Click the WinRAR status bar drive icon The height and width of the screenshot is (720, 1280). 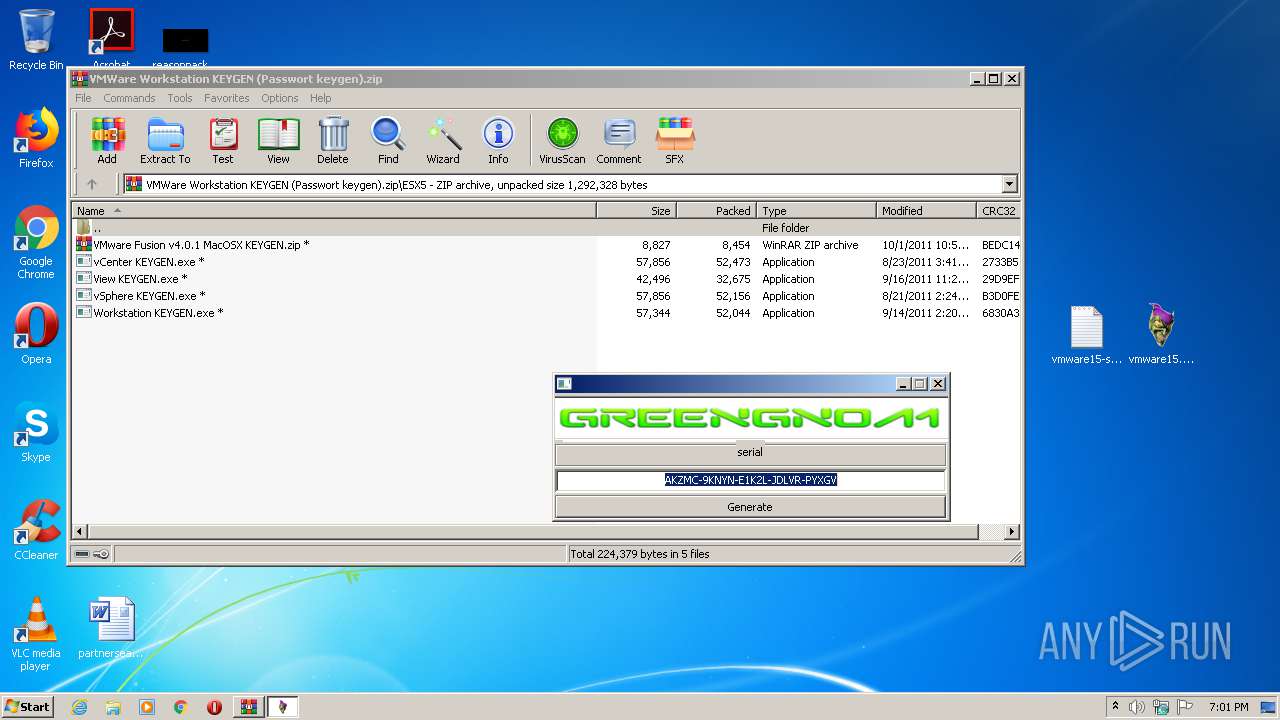point(82,554)
